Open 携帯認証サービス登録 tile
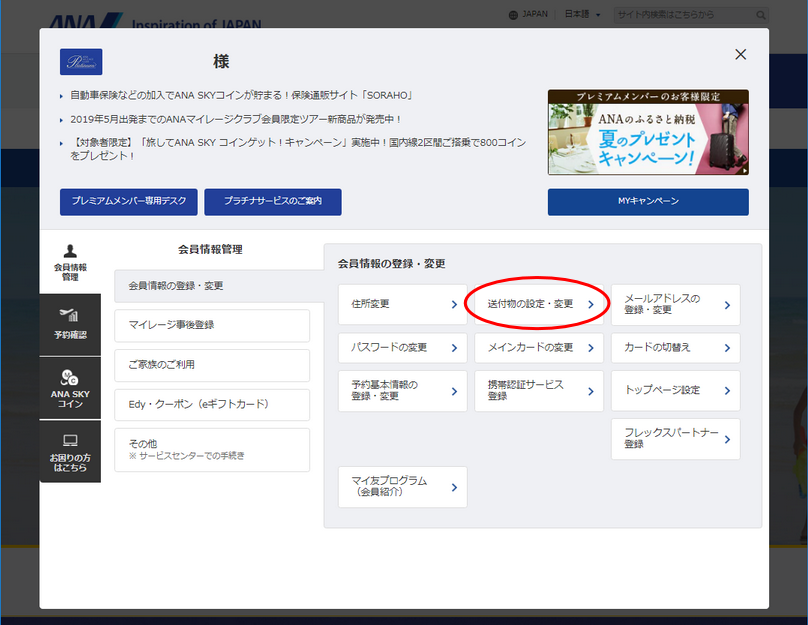 tap(538, 391)
